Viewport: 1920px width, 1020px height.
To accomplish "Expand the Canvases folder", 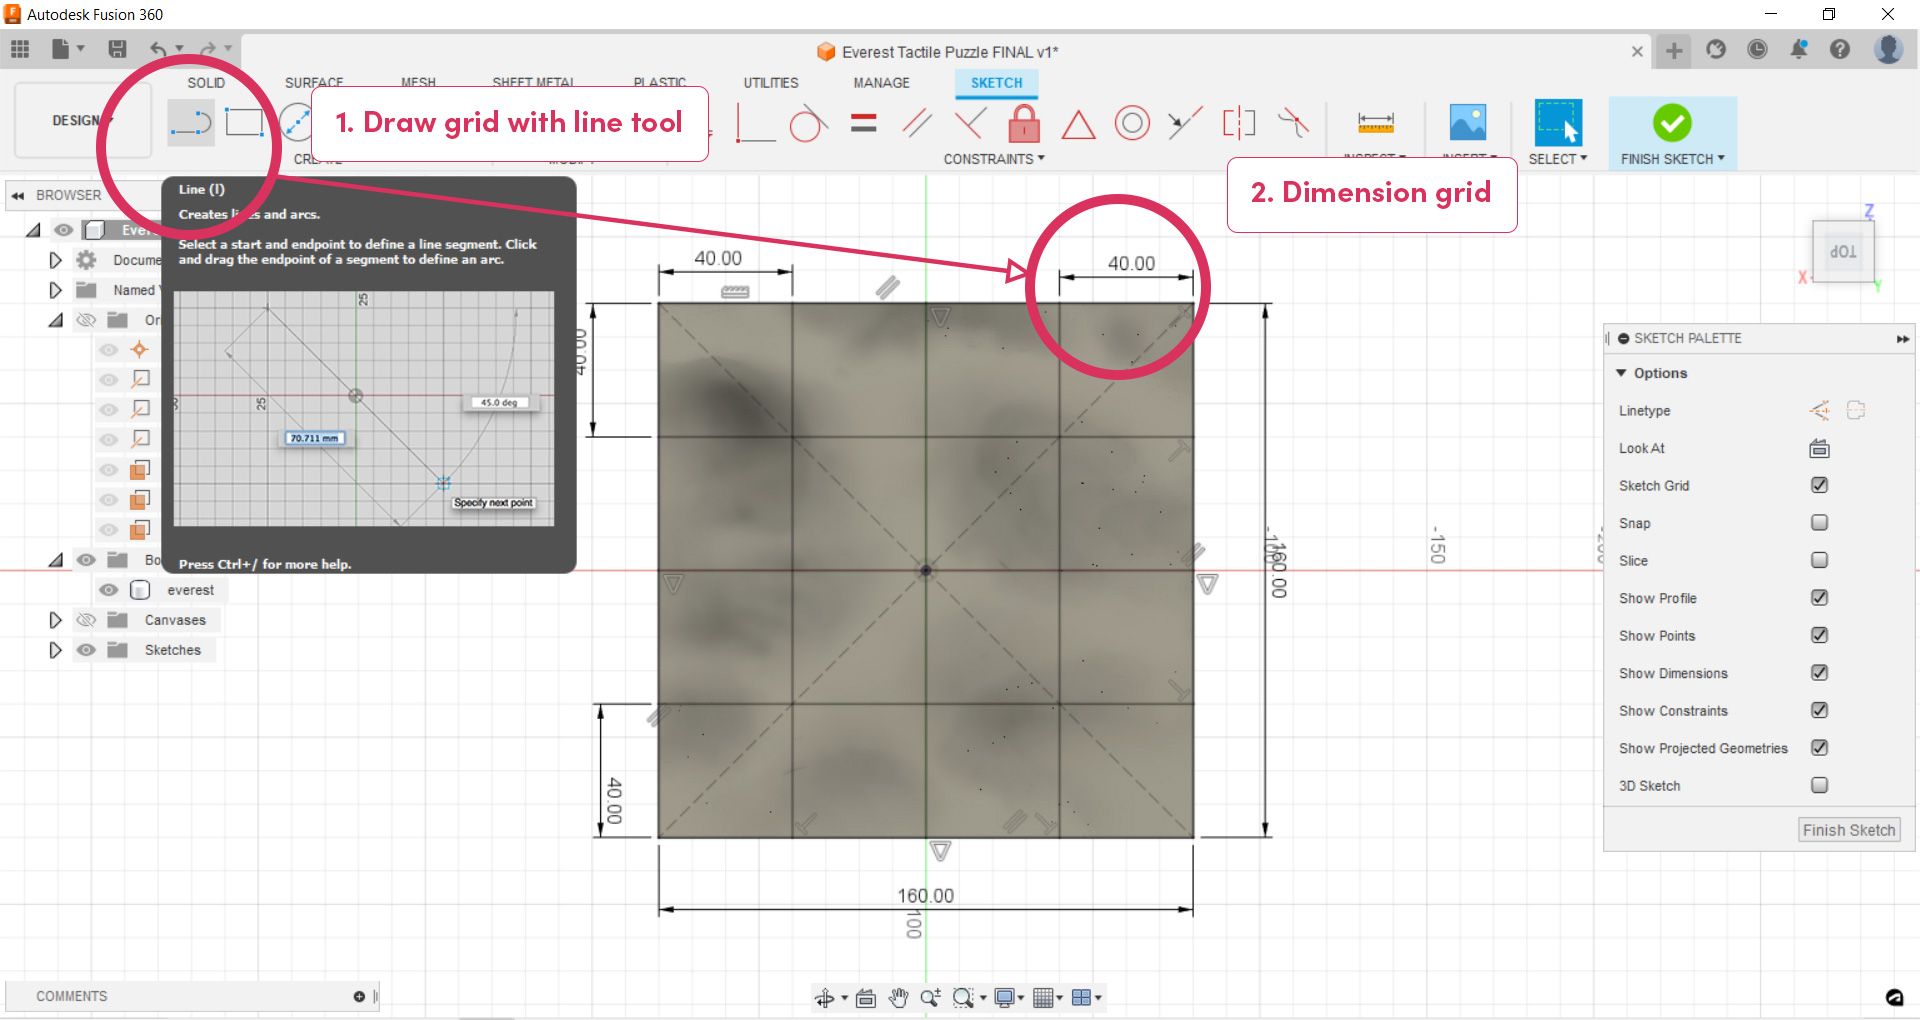I will click(x=55, y=620).
